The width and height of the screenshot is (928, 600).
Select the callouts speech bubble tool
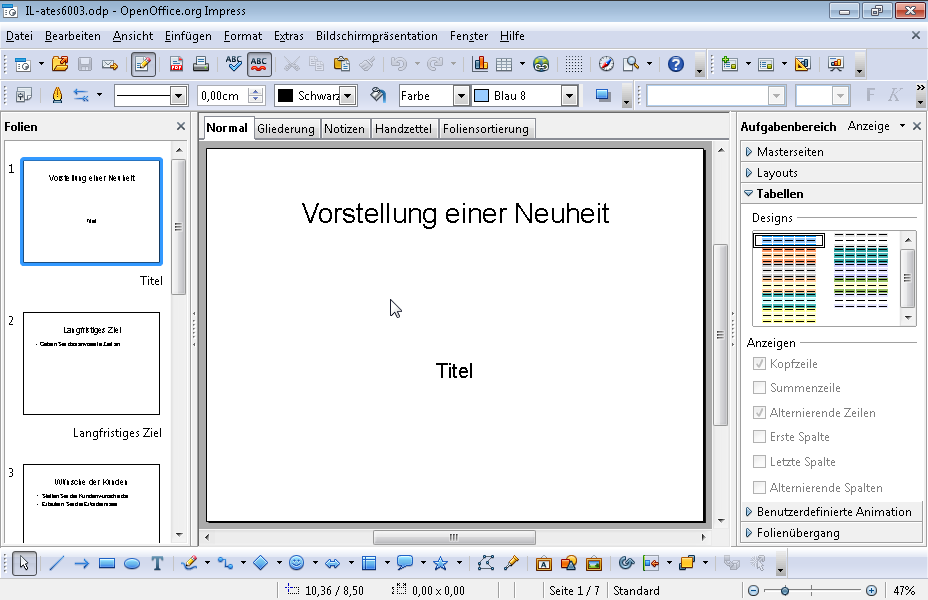[x=405, y=563]
